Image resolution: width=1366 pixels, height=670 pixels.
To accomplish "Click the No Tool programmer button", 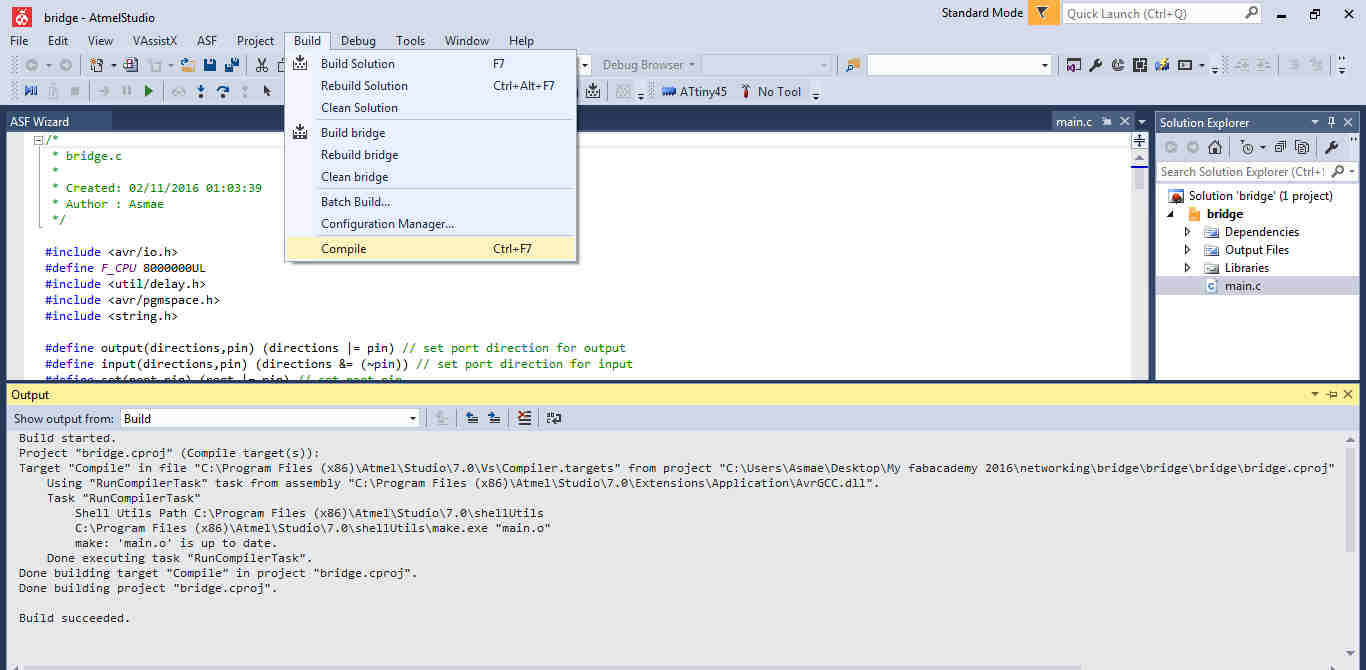I will tap(771, 91).
